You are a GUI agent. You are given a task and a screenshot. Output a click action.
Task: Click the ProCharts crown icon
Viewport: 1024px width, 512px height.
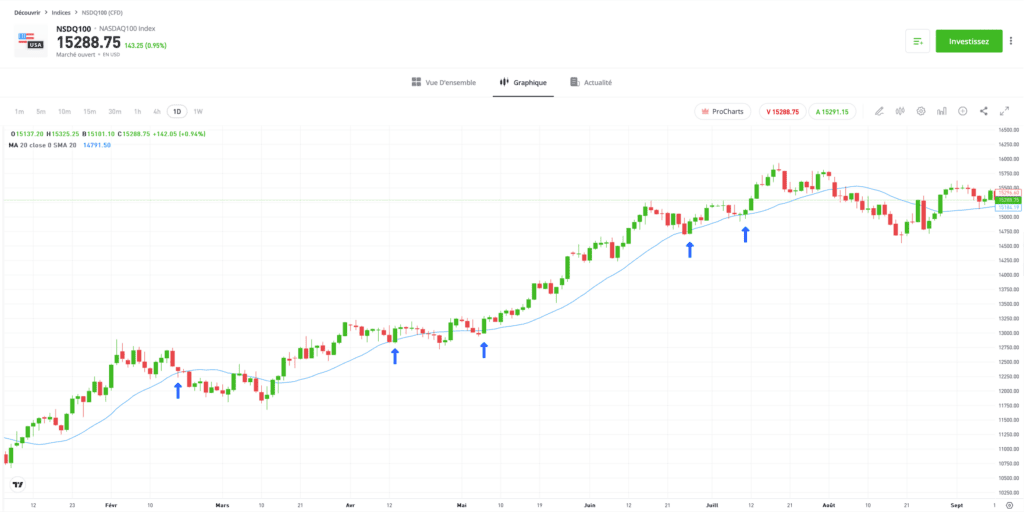point(705,112)
